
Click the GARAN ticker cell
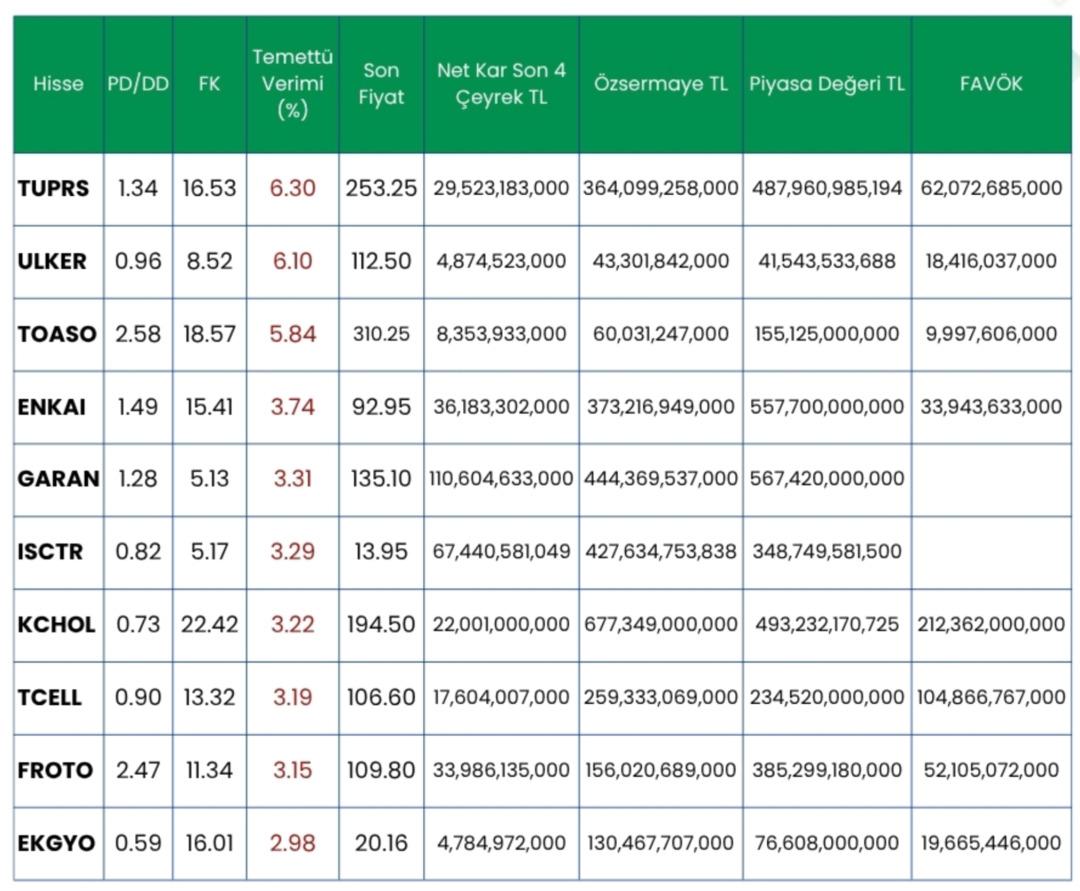pyautogui.click(x=58, y=479)
